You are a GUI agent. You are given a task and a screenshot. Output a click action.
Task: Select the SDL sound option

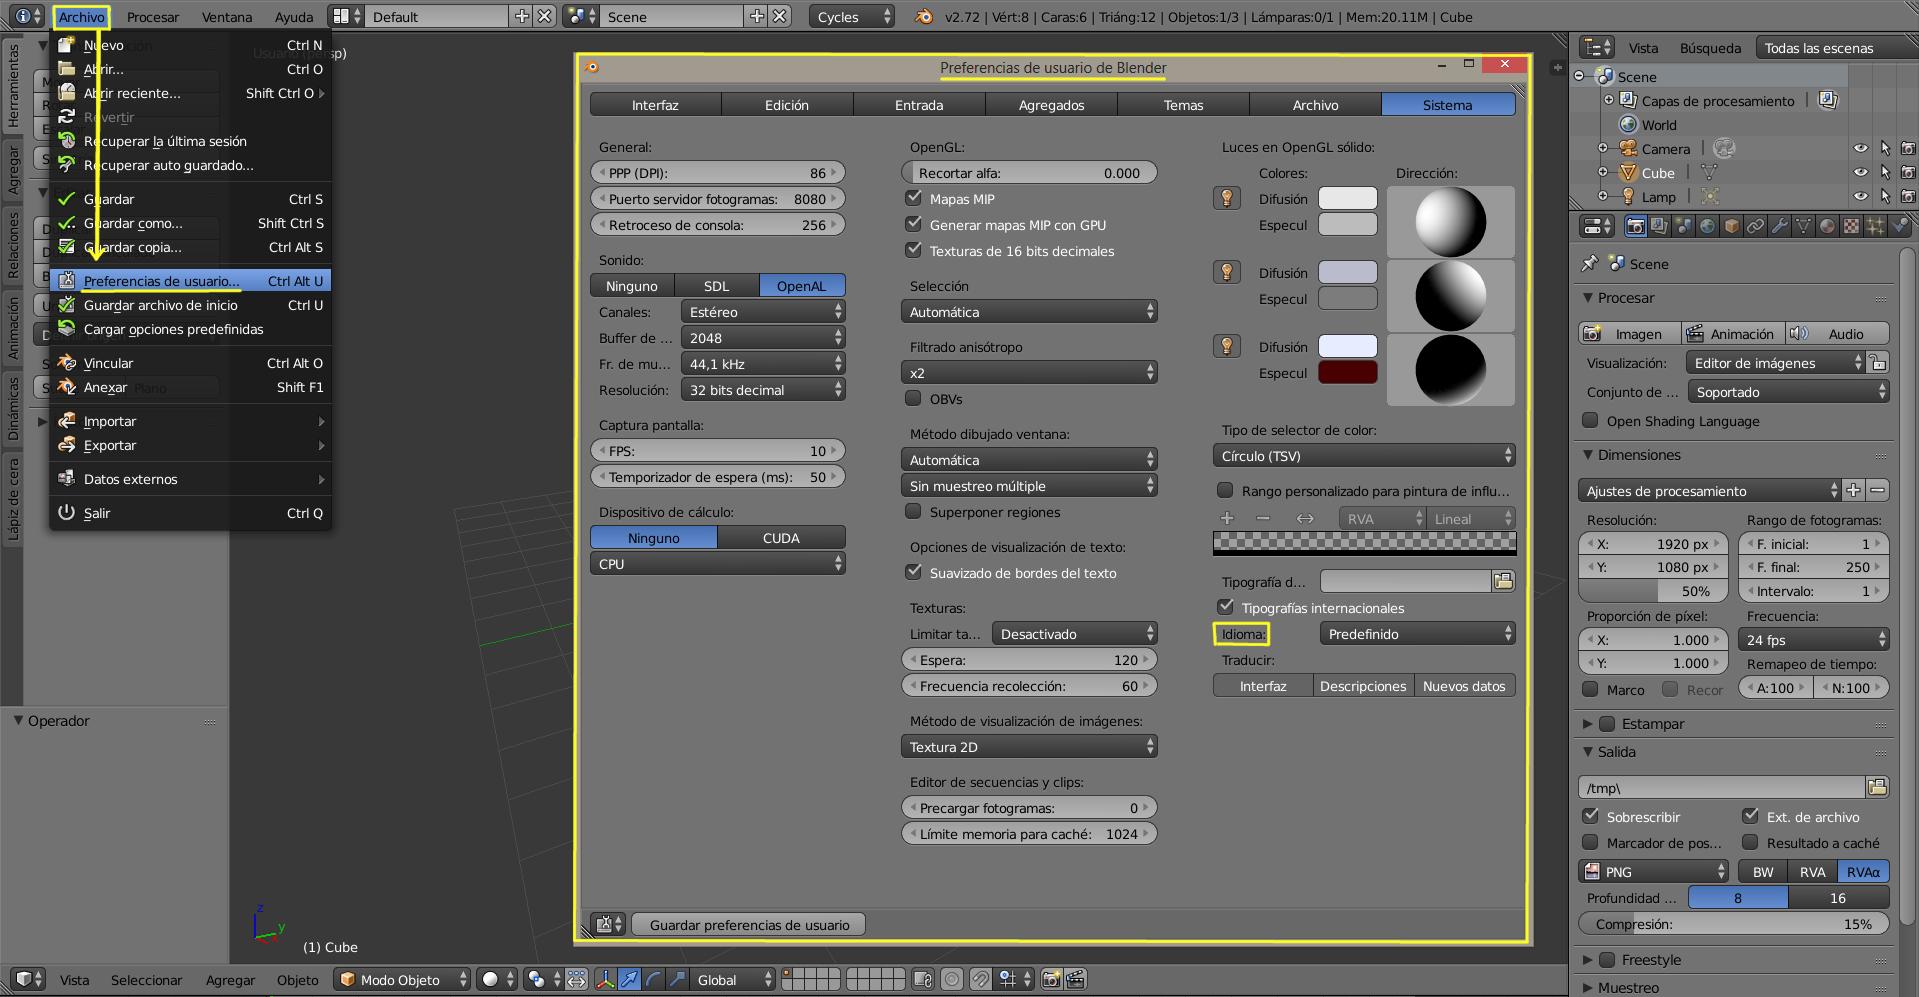coord(717,285)
